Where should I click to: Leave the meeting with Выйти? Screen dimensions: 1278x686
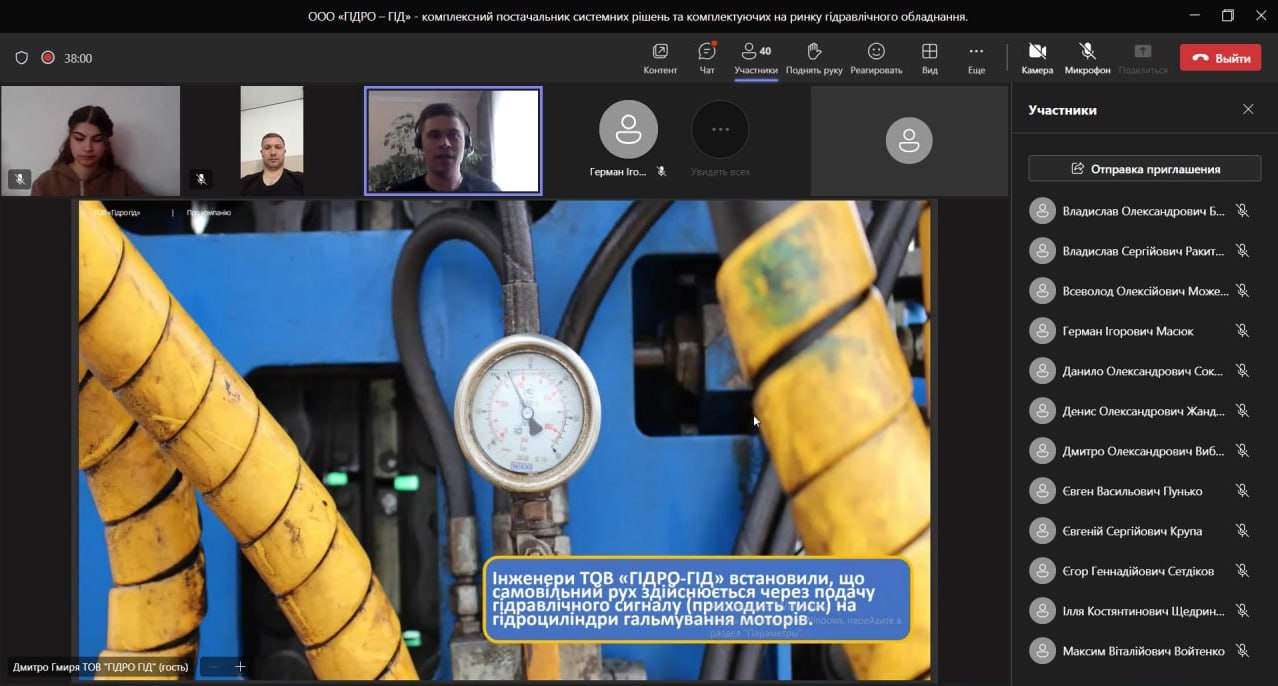coord(1220,58)
